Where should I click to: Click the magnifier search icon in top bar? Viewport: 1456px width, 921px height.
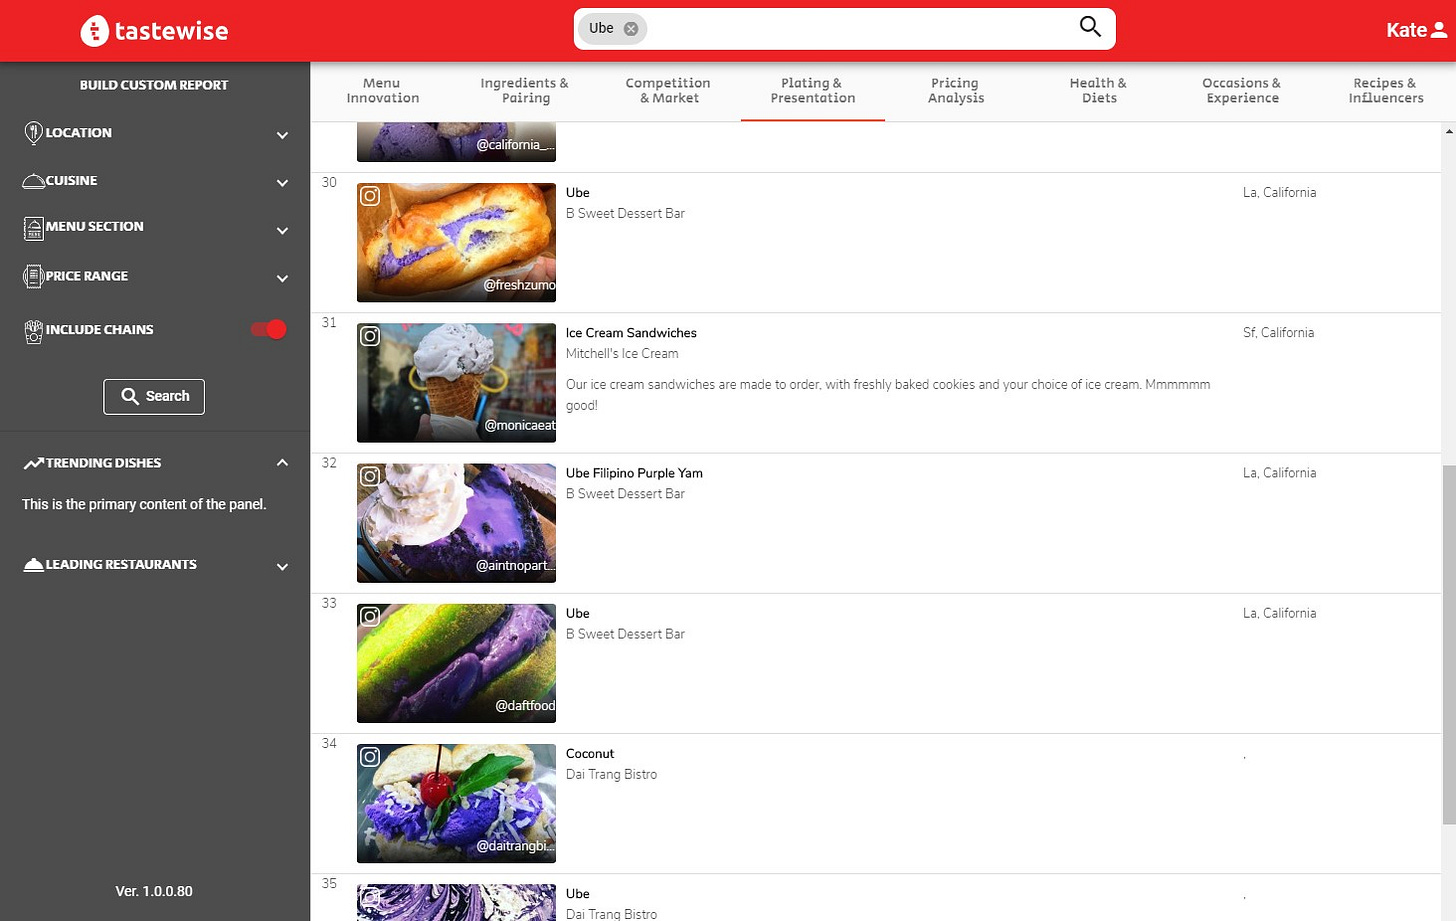click(x=1090, y=27)
